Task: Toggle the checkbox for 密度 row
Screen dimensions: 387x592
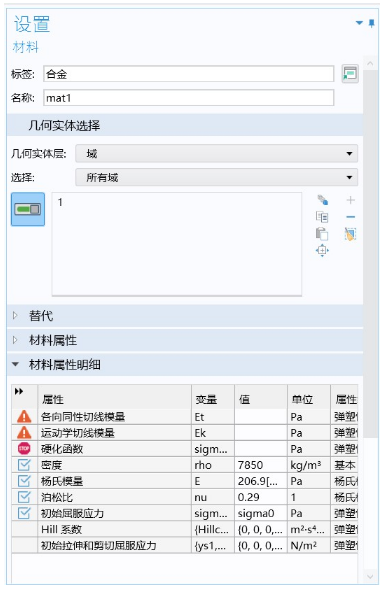Action: 24,465
